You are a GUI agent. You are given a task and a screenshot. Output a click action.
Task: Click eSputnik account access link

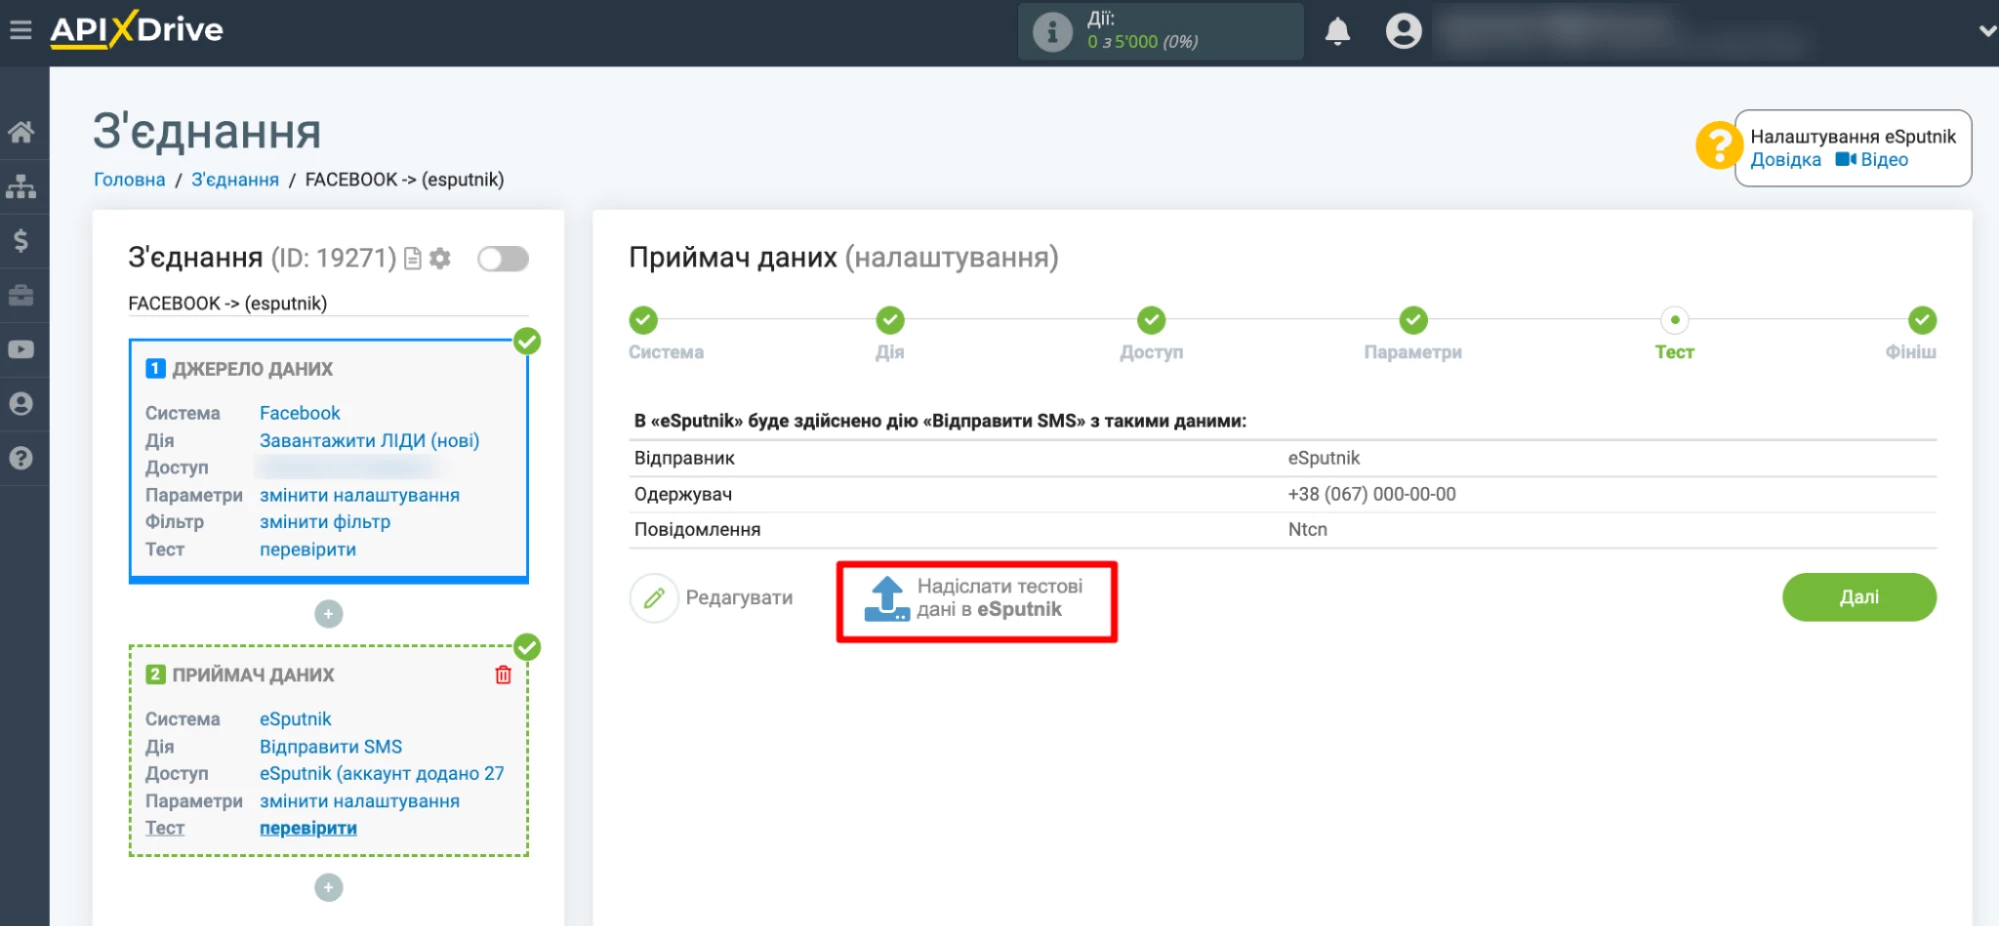point(382,774)
